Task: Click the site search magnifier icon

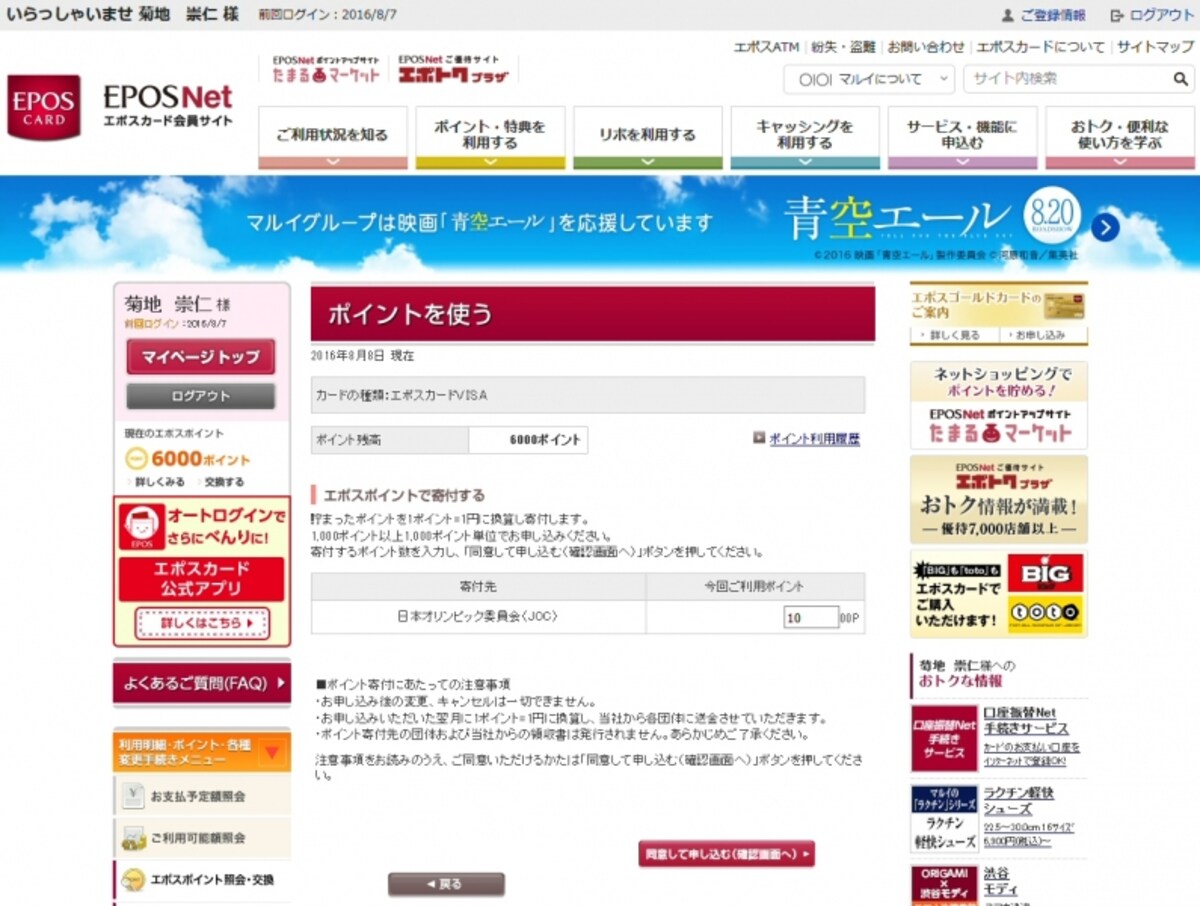Action: click(1181, 79)
